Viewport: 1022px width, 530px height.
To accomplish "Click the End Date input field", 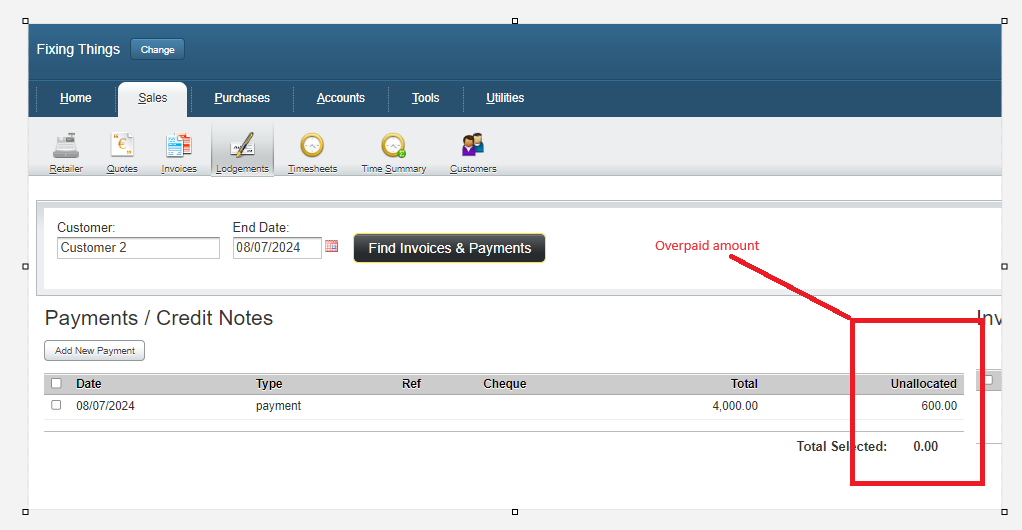I will [x=277, y=248].
